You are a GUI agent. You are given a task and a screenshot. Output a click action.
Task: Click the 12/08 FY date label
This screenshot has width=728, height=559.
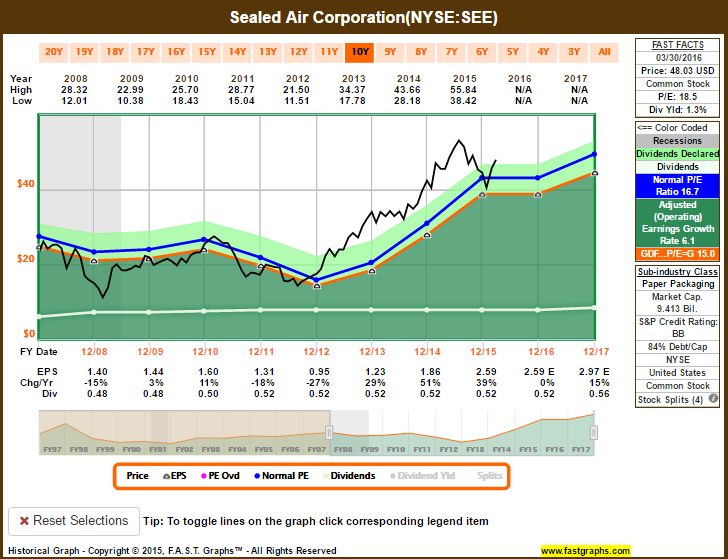(94, 352)
